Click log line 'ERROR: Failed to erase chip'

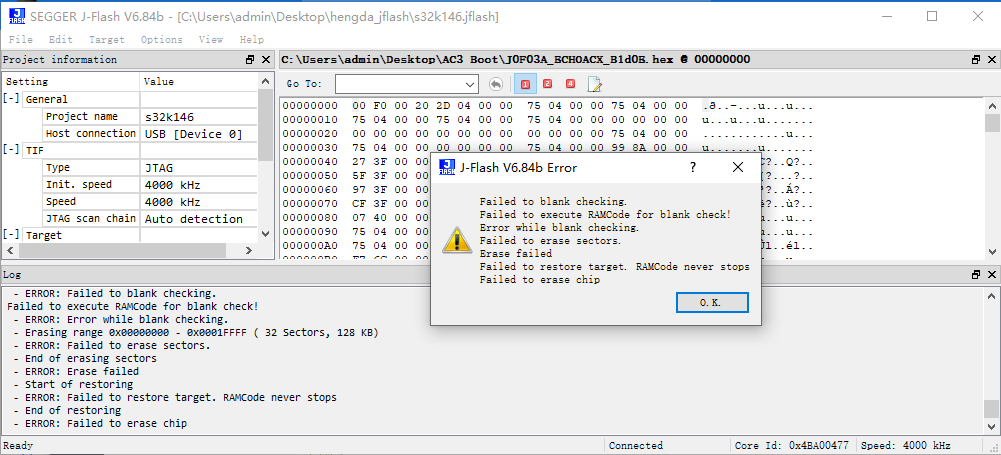click(100, 424)
